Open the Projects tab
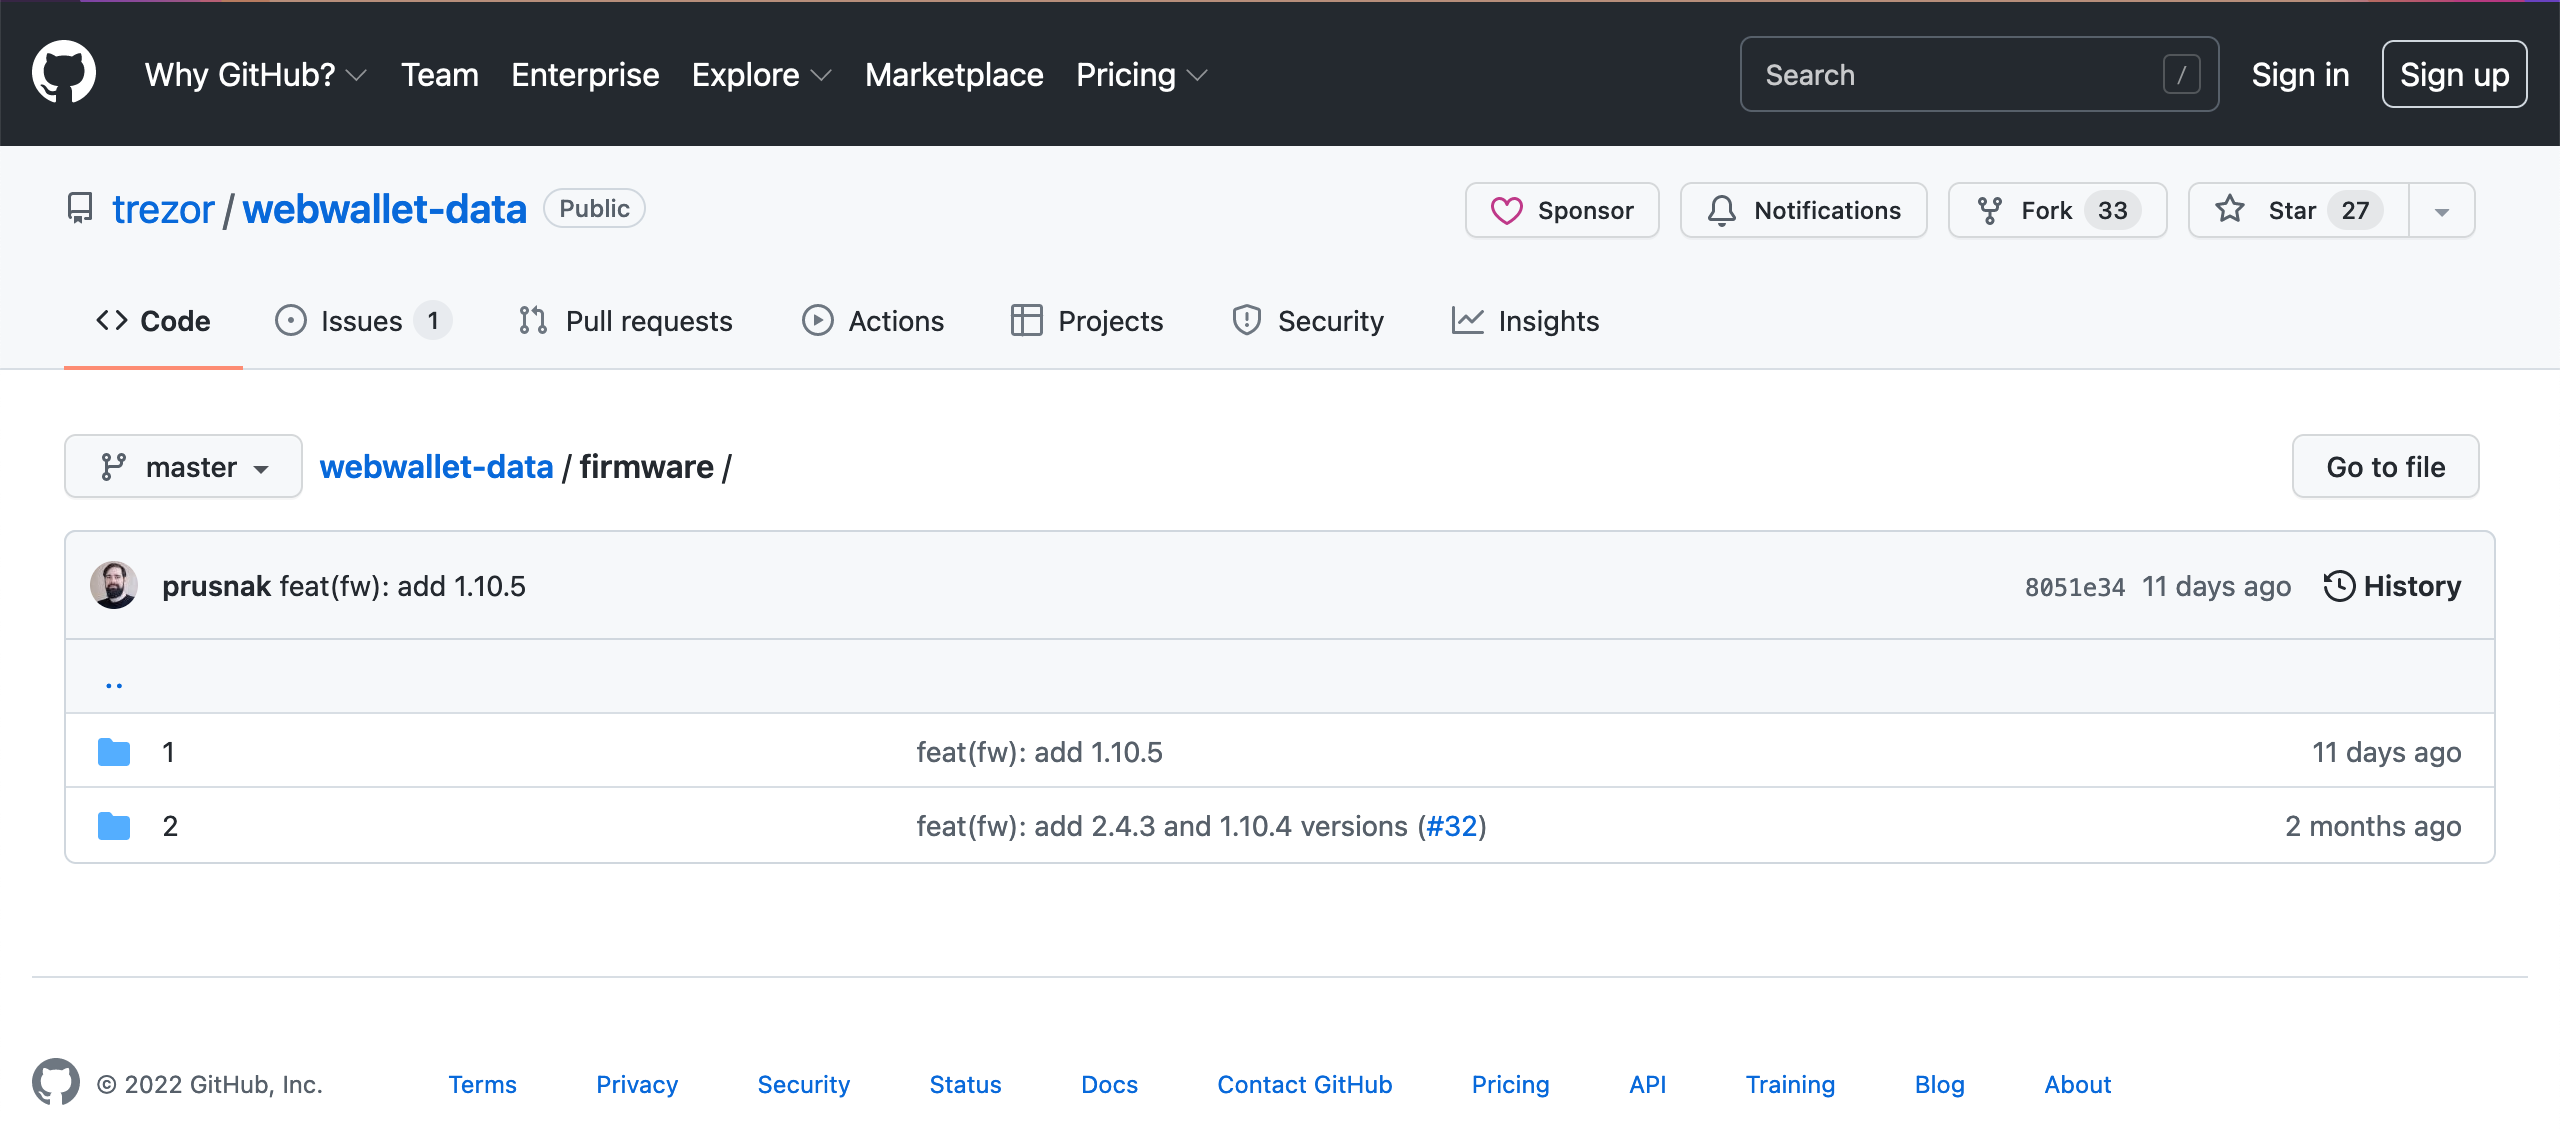The image size is (2560, 1132). point(1087,321)
